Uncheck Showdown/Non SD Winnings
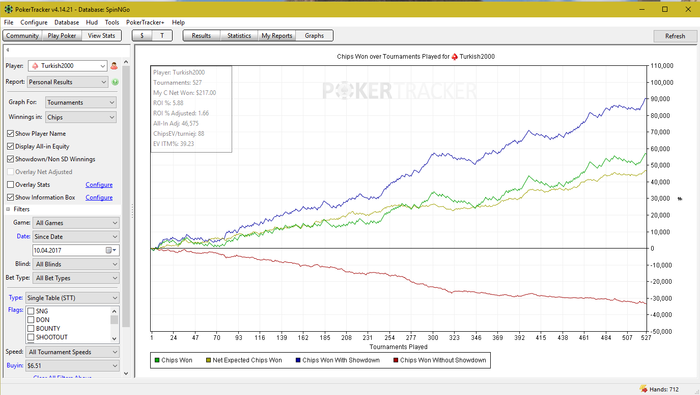The width and height of the screenshot is (700, 395). tap(11, 159)
